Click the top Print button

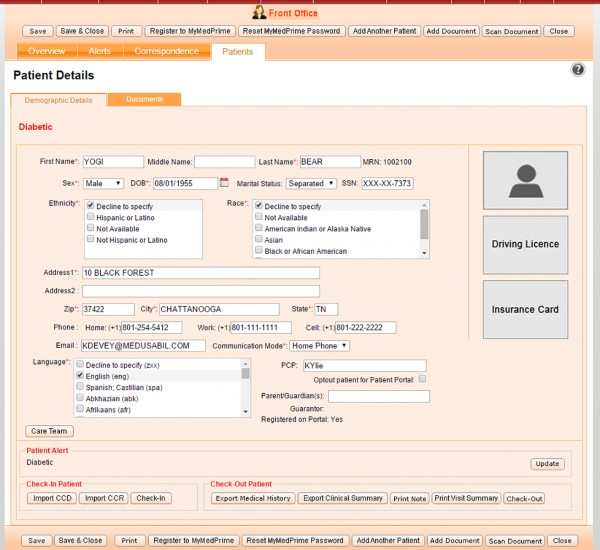[126, 31]
